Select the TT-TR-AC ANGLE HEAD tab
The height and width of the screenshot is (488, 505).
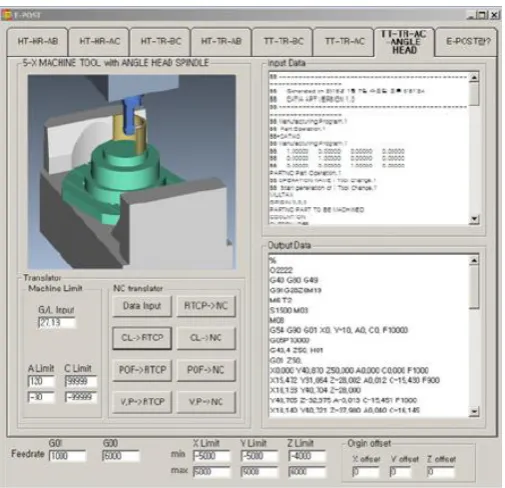[x=404, y=42]
